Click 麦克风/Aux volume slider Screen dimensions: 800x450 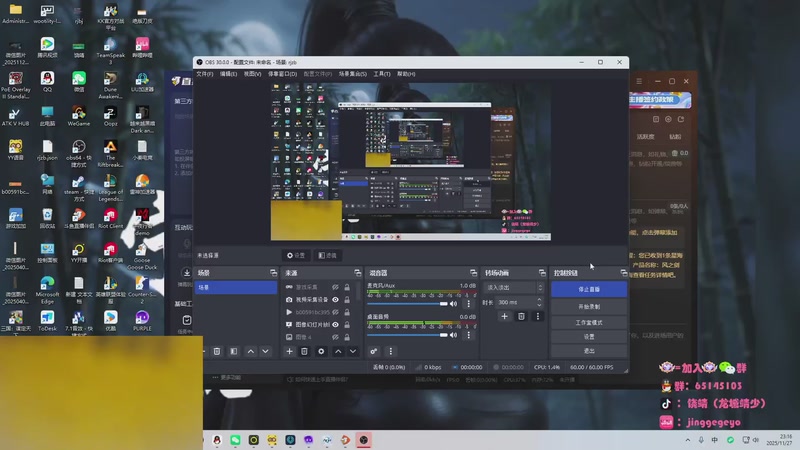(x=407, y=304)
